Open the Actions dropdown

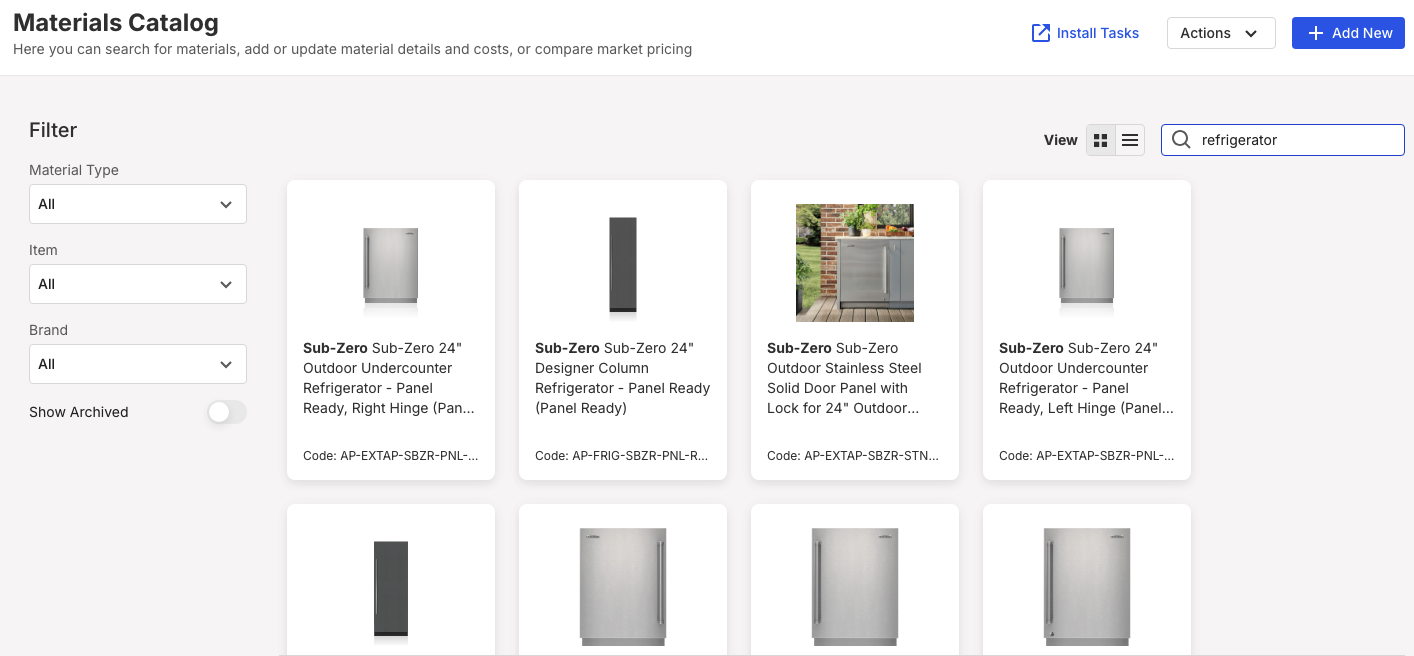click(1221, 33)
